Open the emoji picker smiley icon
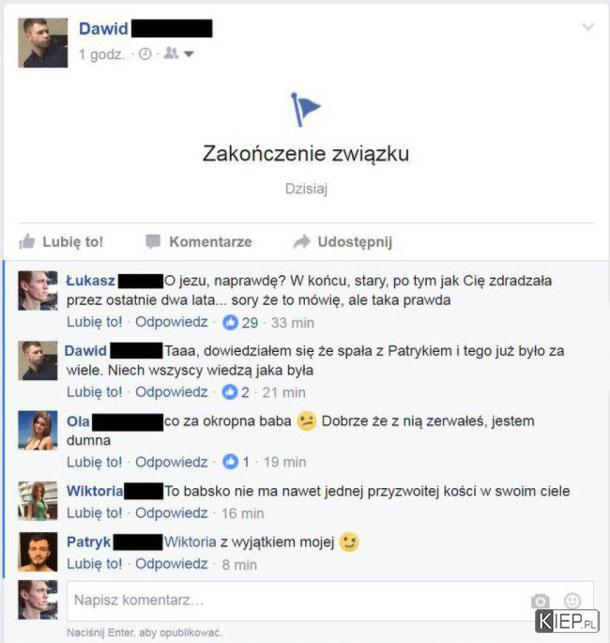Viewport: 610px width, 643px height. pyautogui.click(x=572, y=601)
